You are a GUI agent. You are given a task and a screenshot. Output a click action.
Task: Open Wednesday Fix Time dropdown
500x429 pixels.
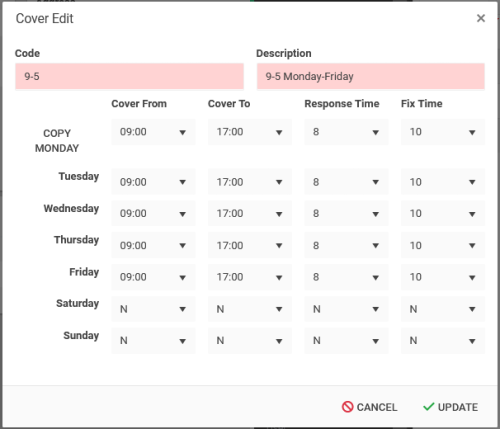tap(443, 213)
